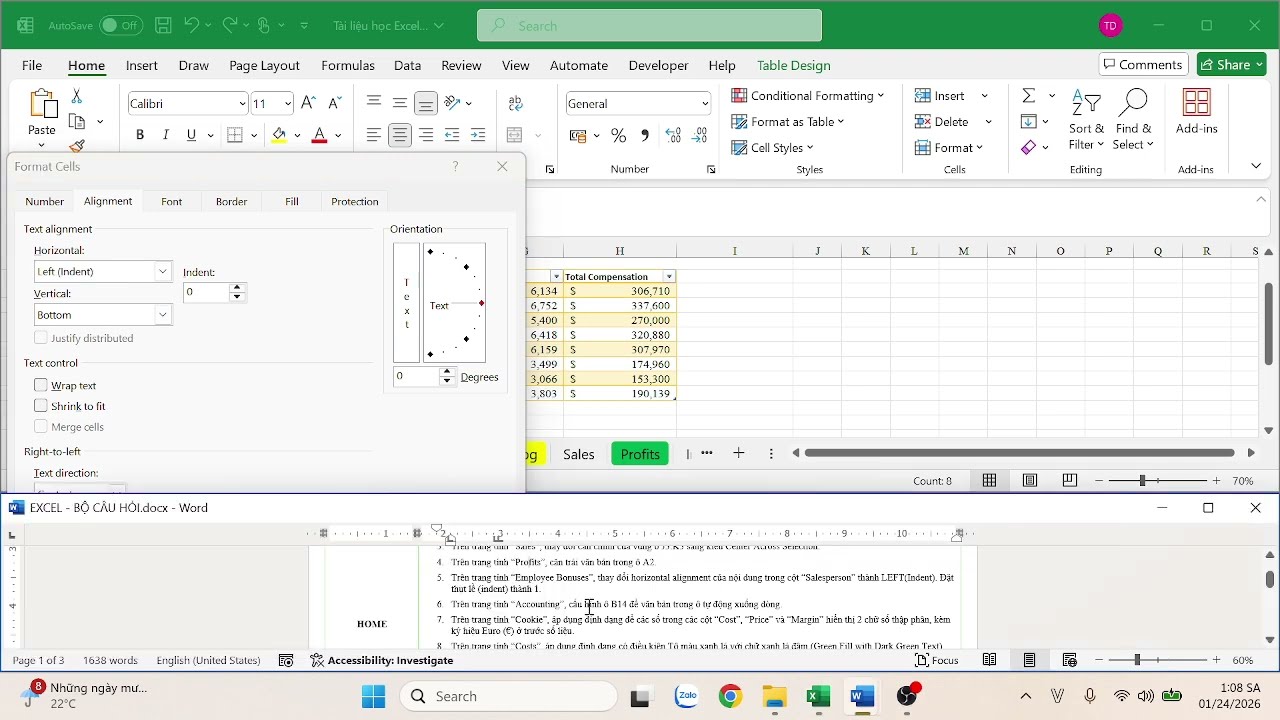
Task: Switch to the Border tab in Format Cells
Action: coord(231,202)
